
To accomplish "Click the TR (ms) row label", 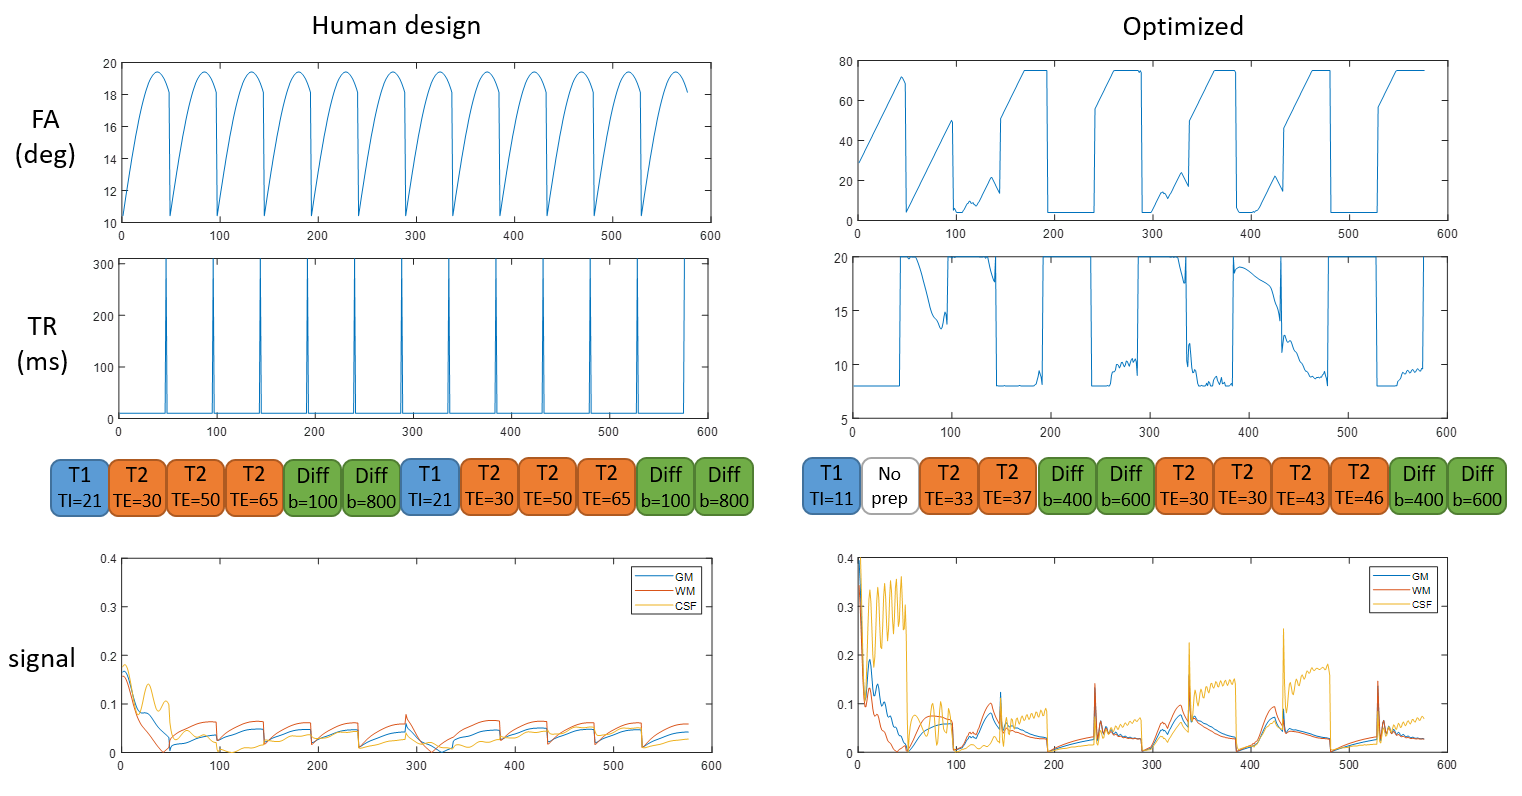I will point(43,343).
